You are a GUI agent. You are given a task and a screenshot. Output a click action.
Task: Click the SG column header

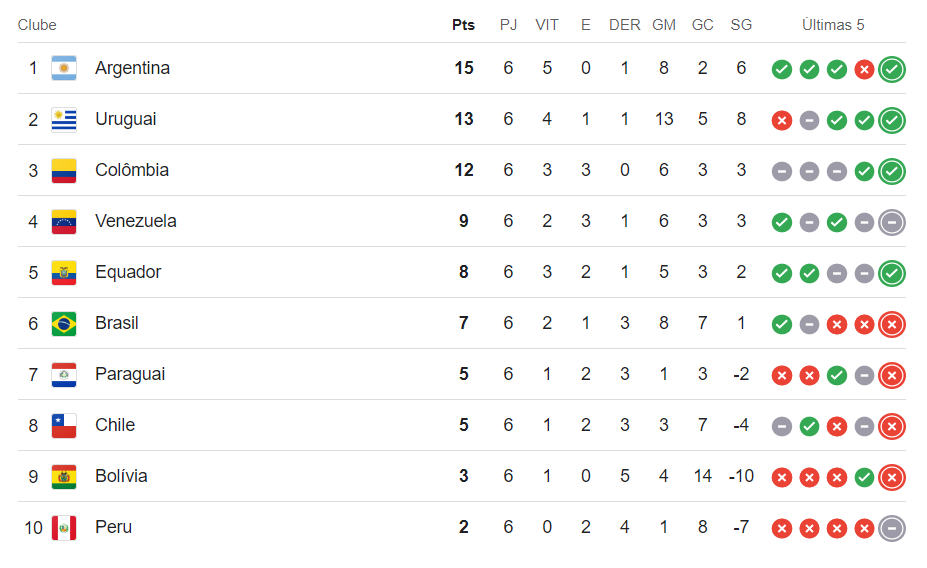point(741,25)
